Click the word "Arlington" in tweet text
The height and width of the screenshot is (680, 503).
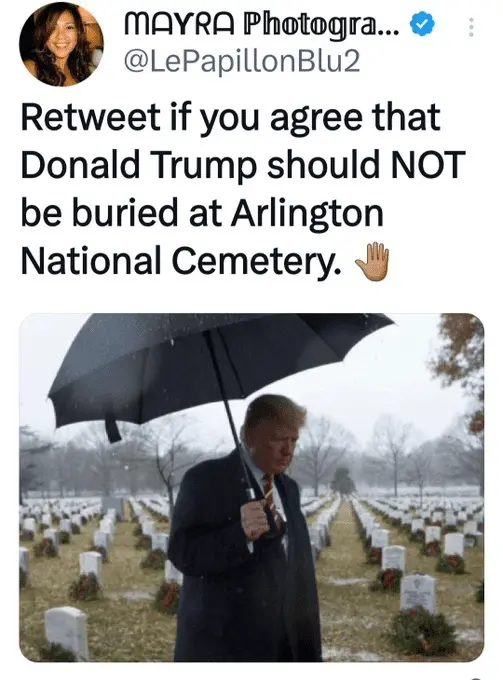[x=307, y=213]
